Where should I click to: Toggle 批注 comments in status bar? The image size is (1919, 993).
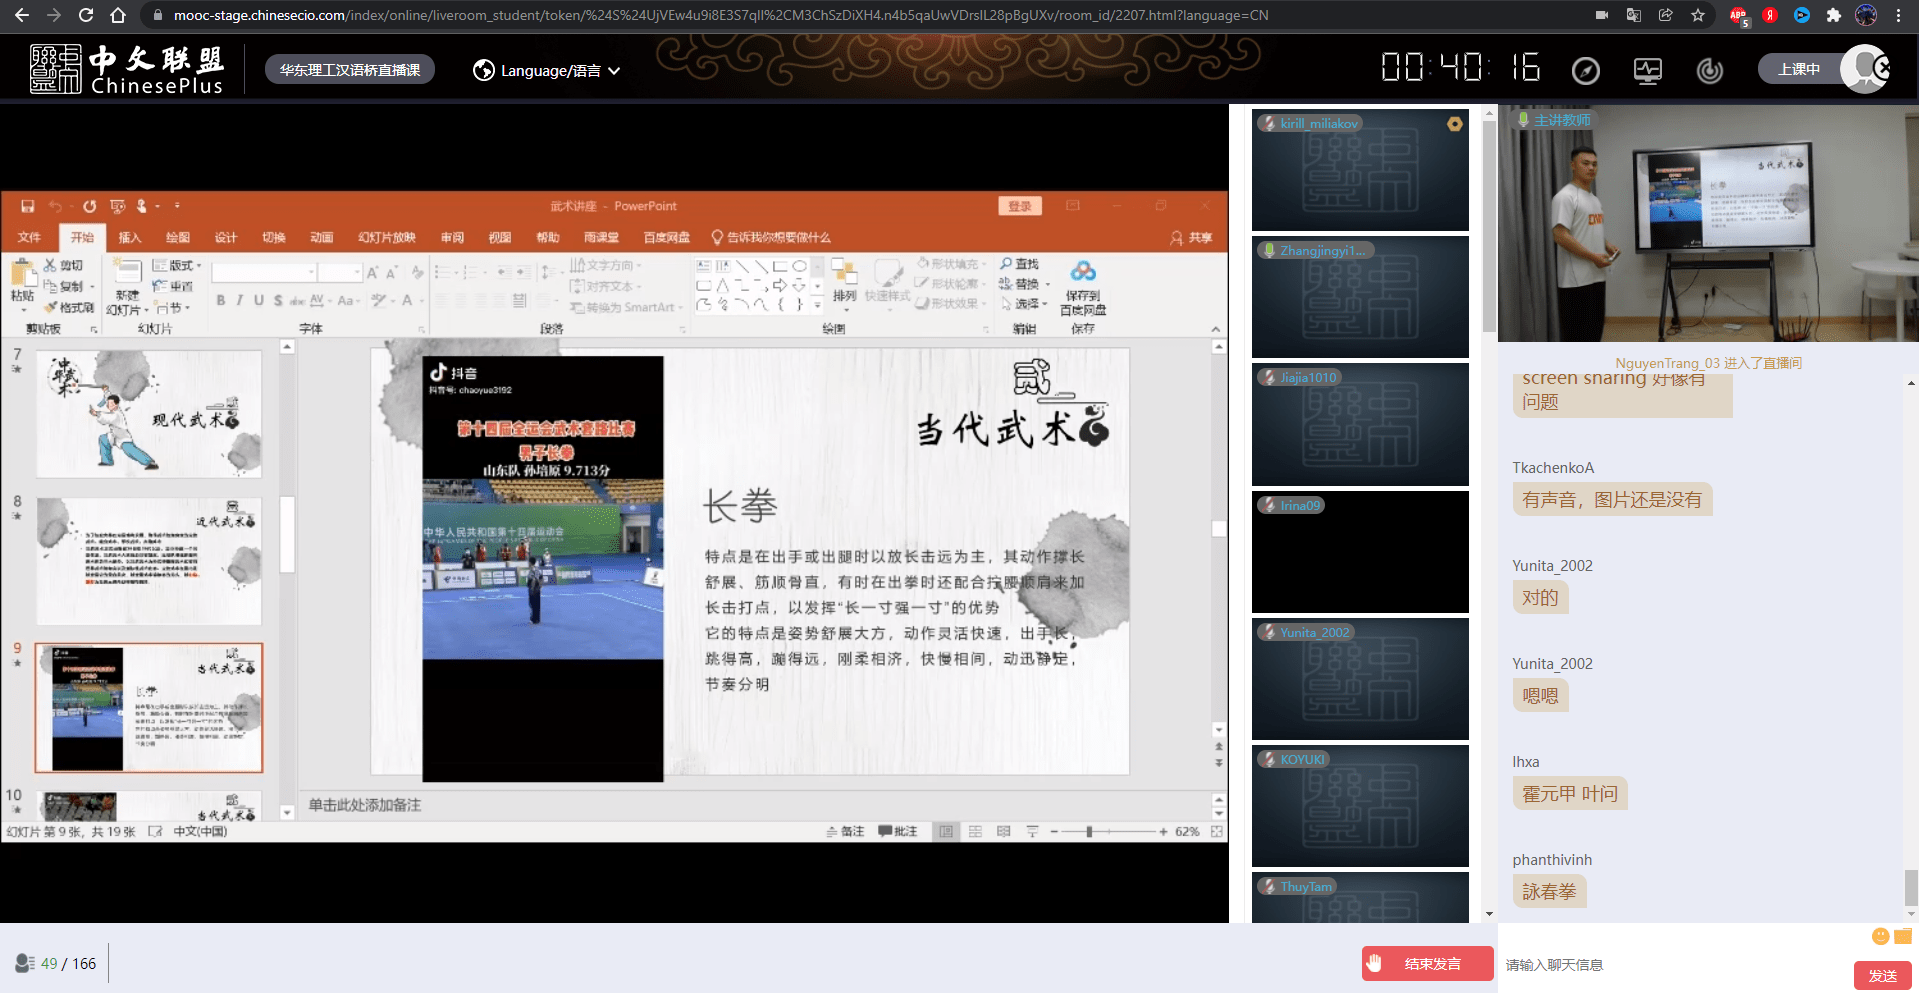pos(897,831)
